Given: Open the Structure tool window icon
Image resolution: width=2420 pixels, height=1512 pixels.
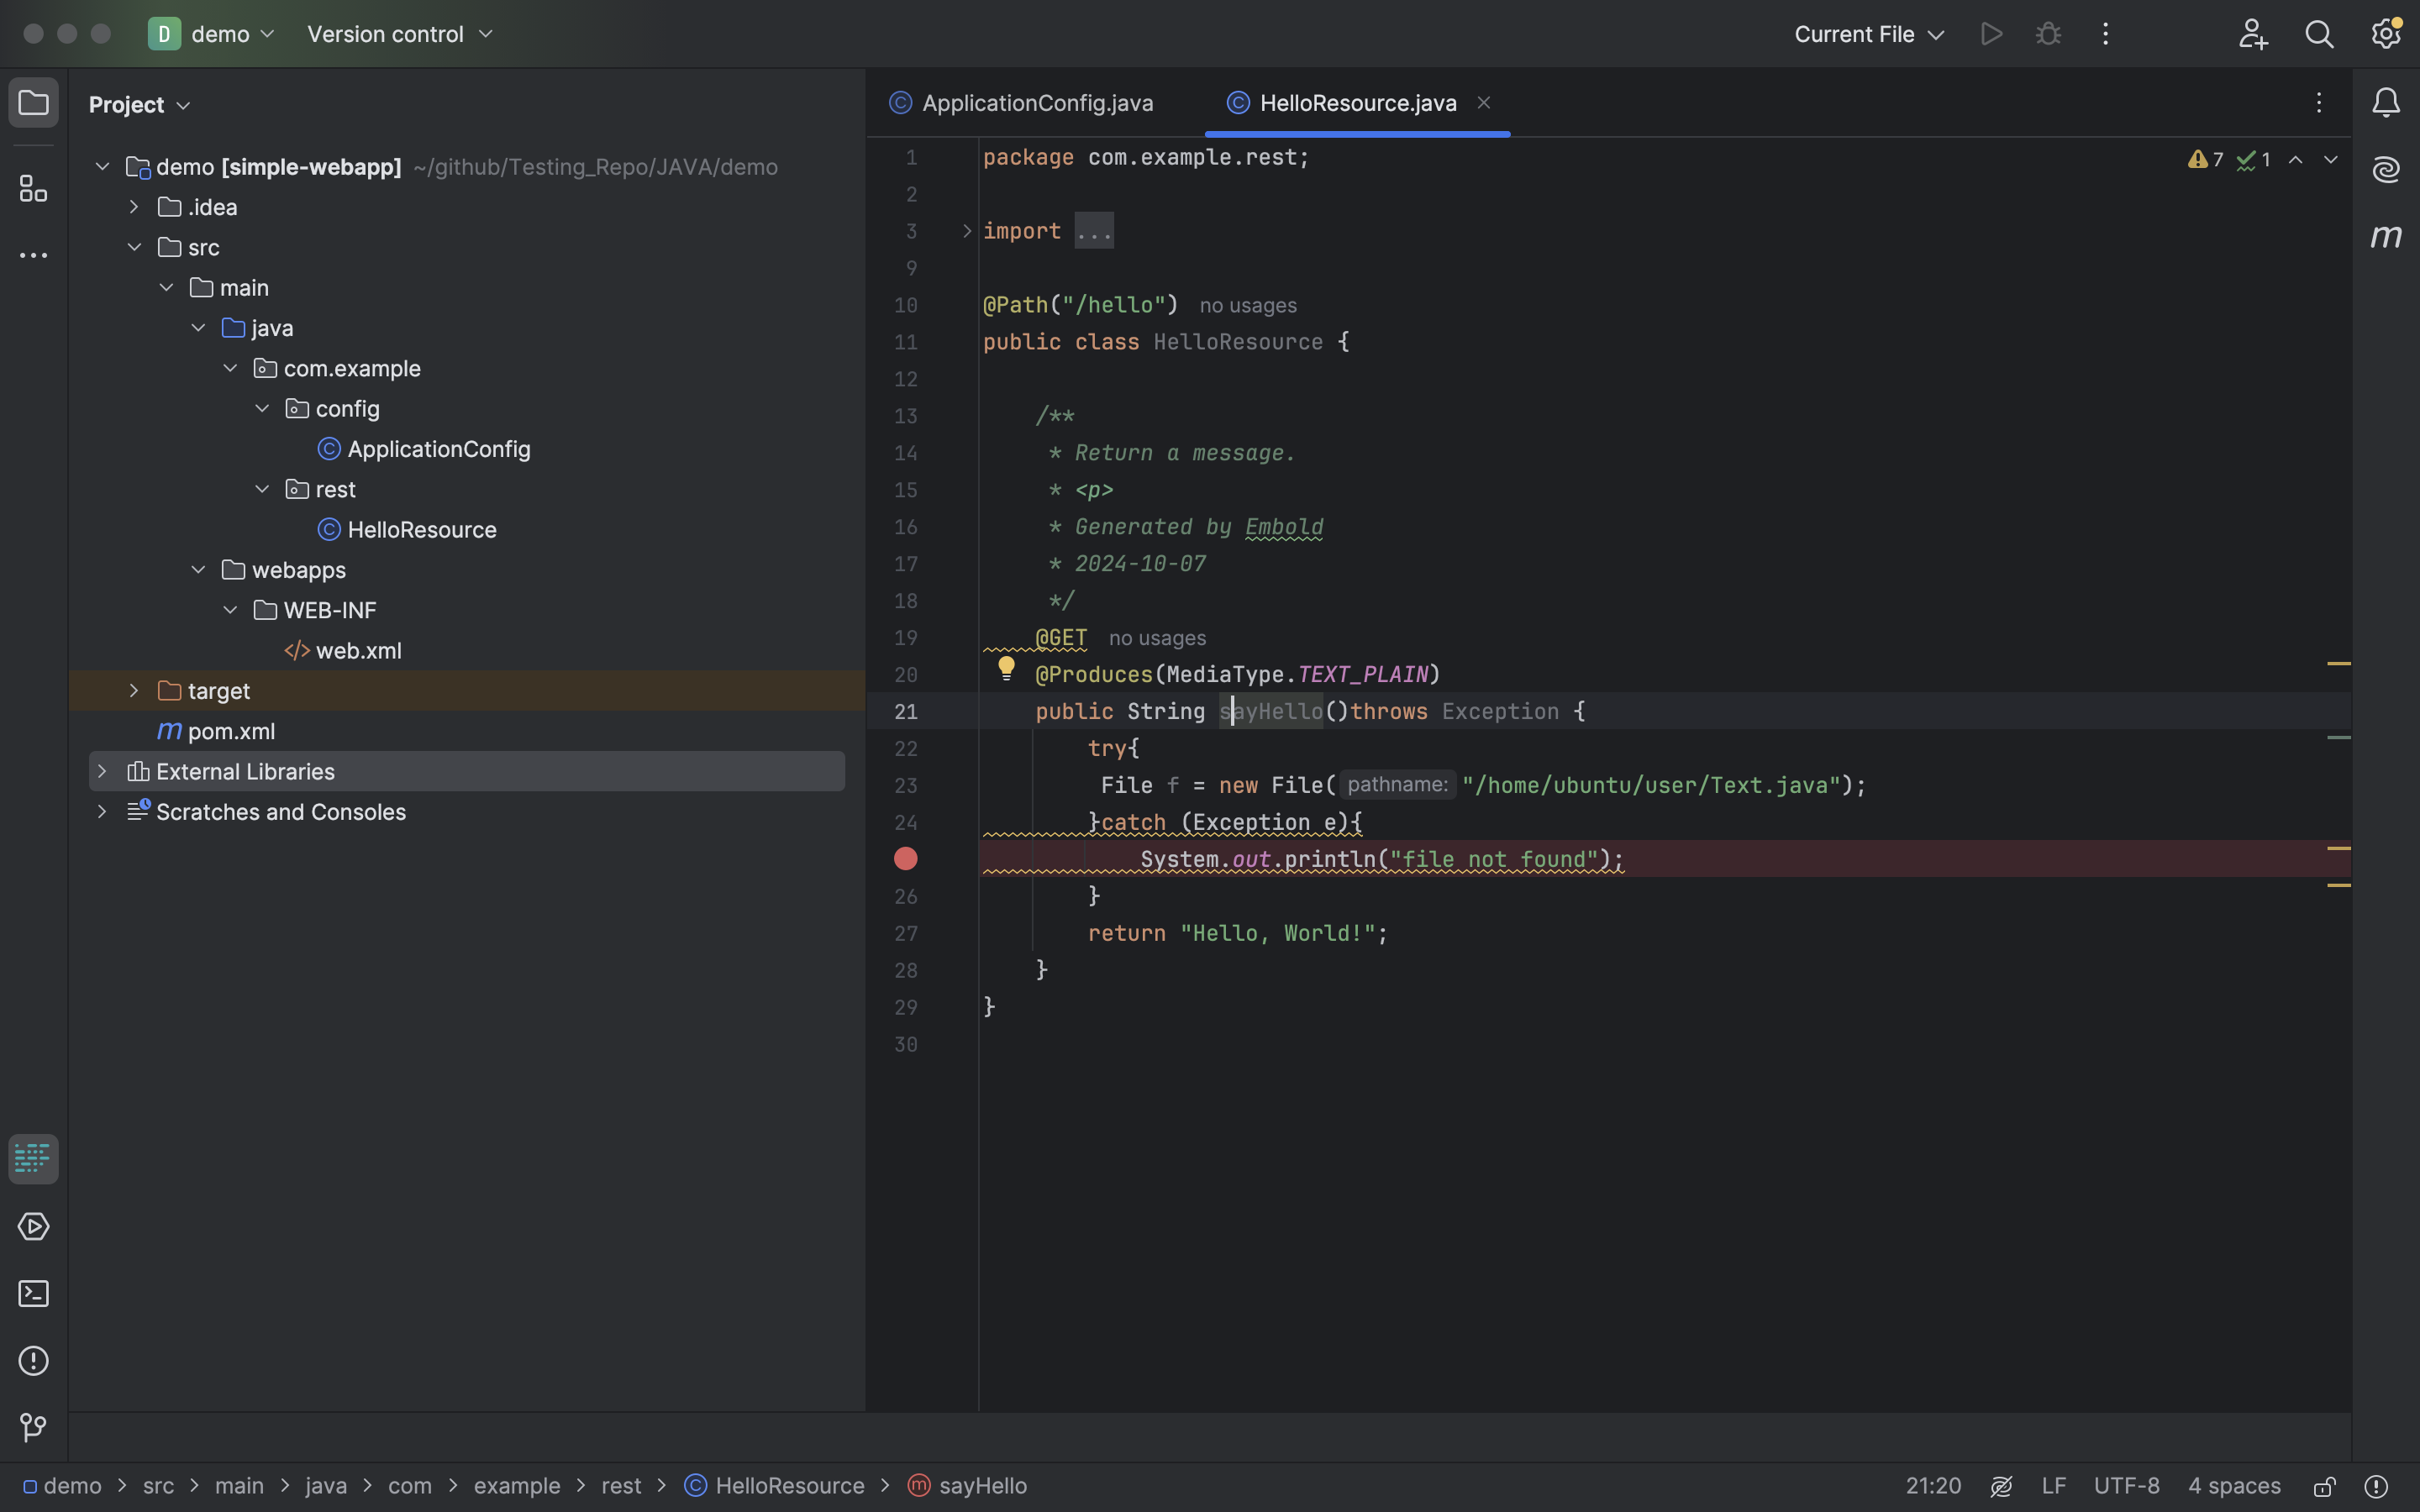Looking at the screenshot, I should pos(33,188).
